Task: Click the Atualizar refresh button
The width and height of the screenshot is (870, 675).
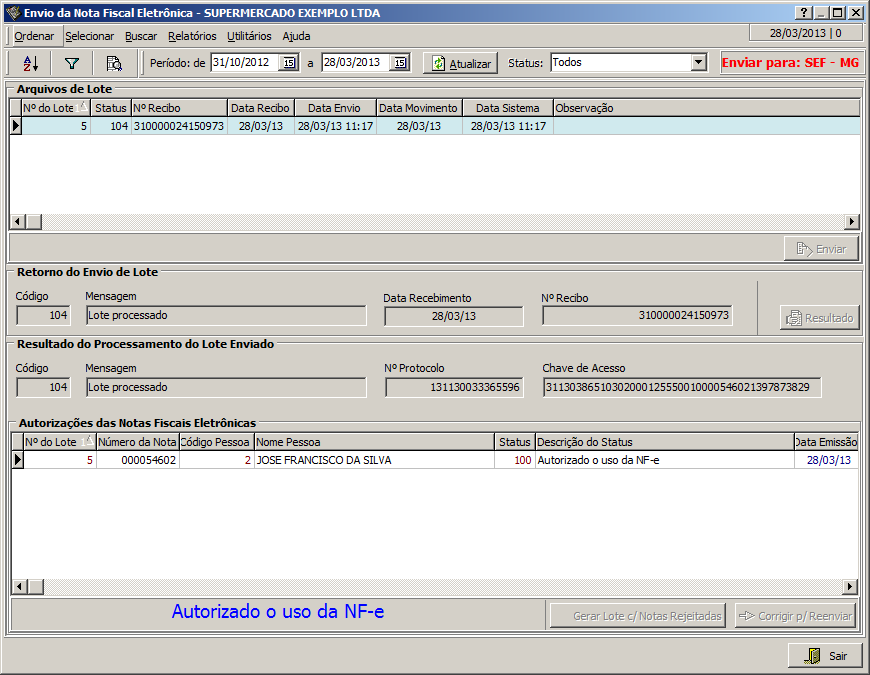Action: point(460,63)
